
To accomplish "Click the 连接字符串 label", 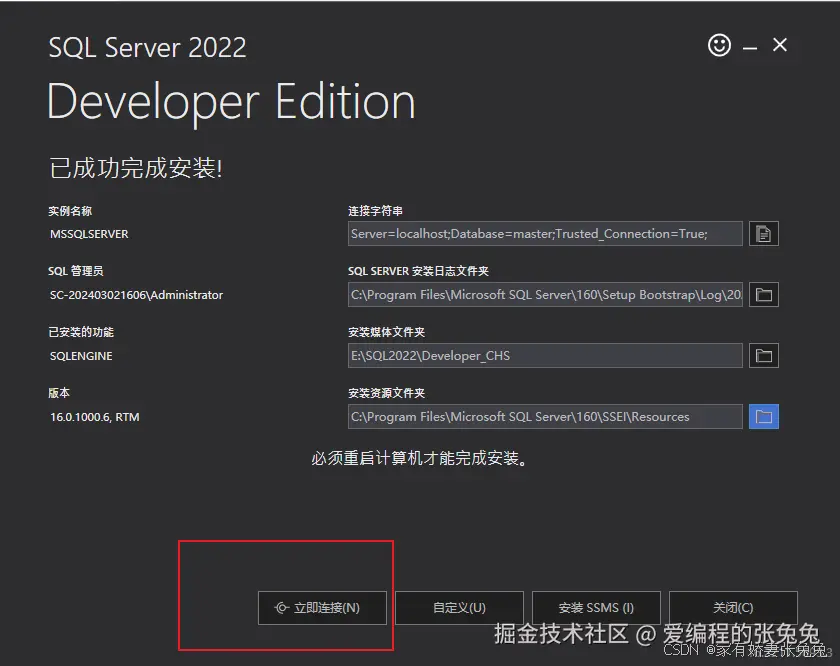I will (x=376, y=211).
